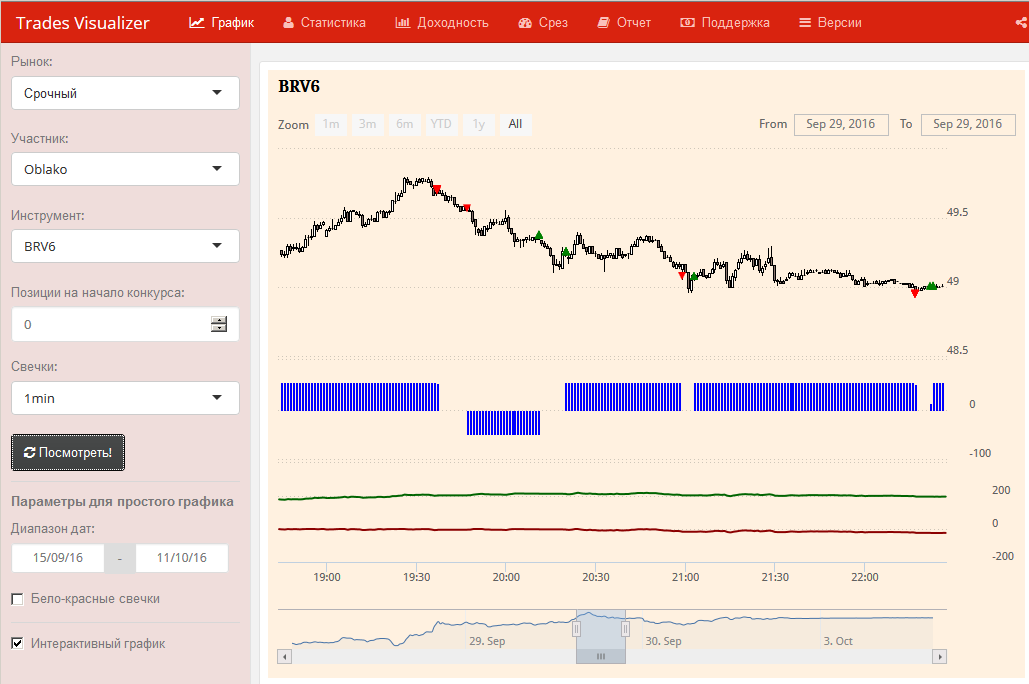Select candle interval from the 1min dropdown
Image resolution: width=1029 pixels, height=684 pixels.
pos(125,398)
